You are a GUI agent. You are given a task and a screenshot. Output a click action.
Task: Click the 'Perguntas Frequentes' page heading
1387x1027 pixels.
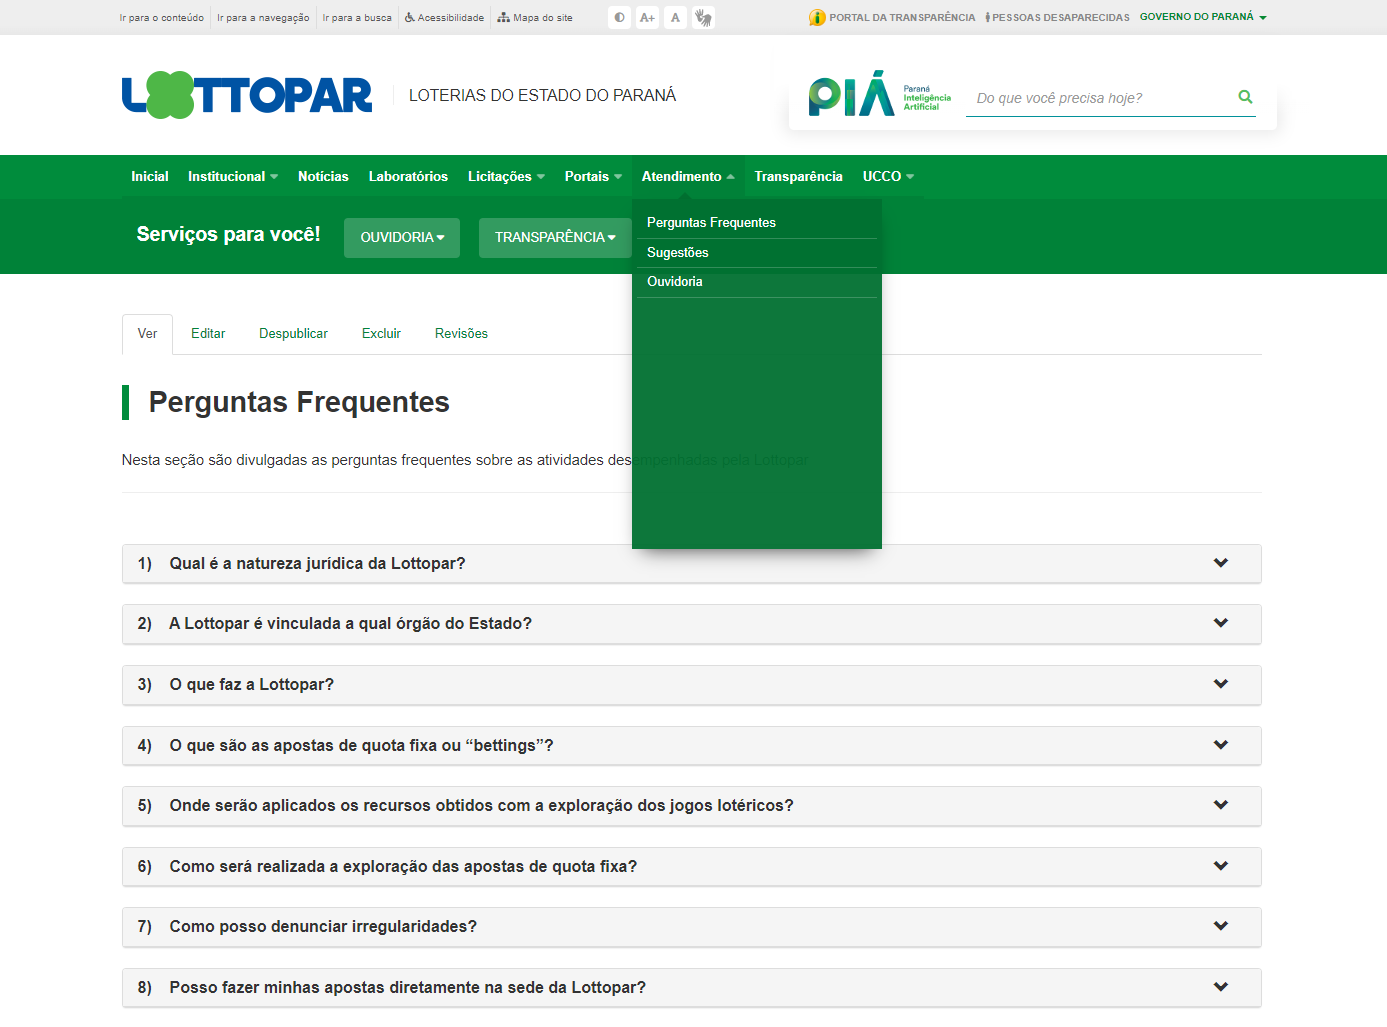(x=299, y=402)
